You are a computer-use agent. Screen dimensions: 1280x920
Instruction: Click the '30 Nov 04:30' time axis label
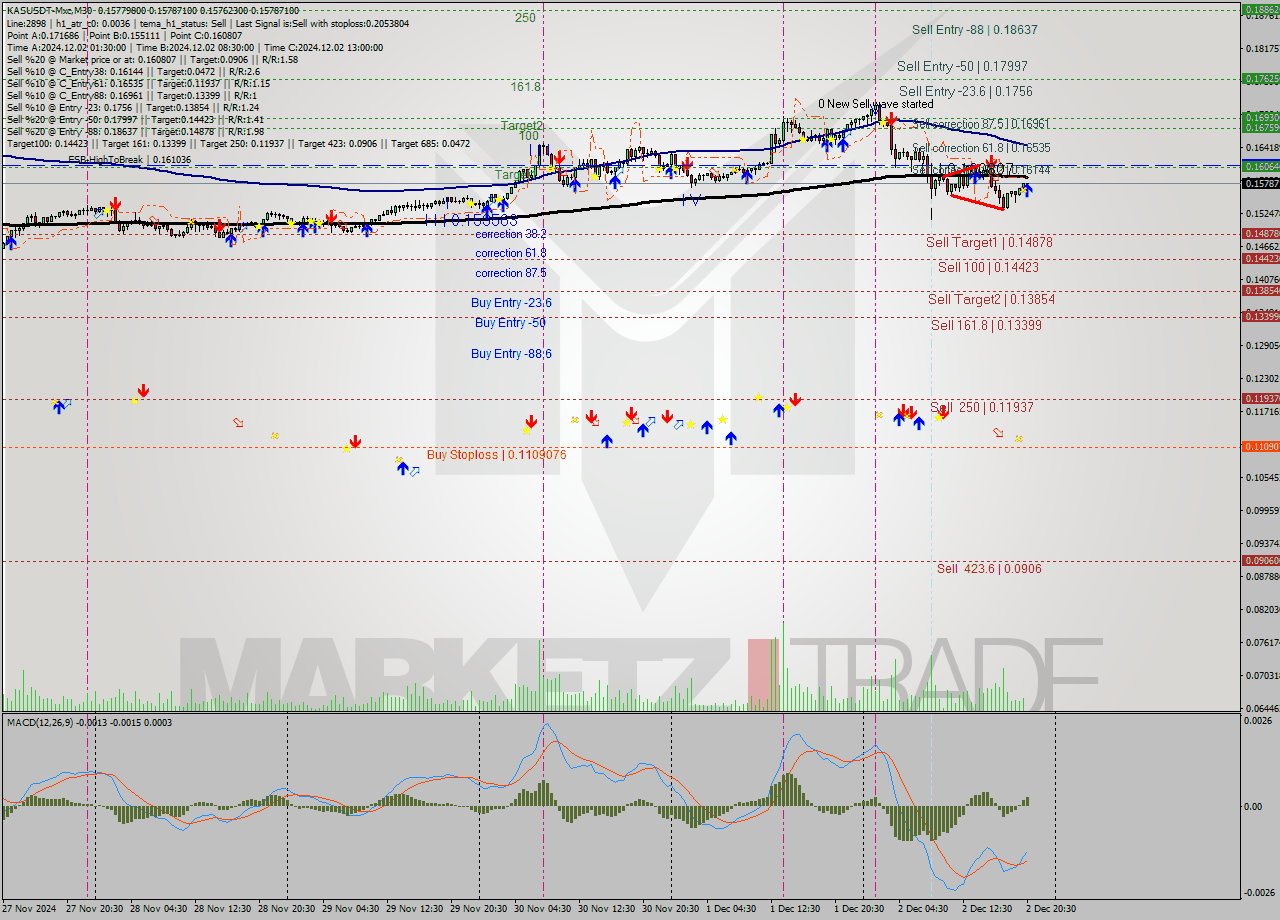[543, 909]
